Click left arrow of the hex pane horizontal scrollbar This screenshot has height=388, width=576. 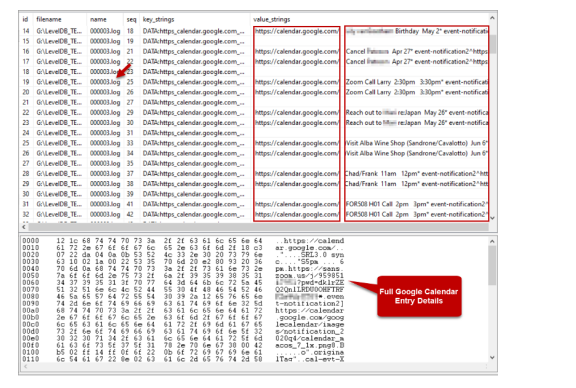click(x=25, y=366)
